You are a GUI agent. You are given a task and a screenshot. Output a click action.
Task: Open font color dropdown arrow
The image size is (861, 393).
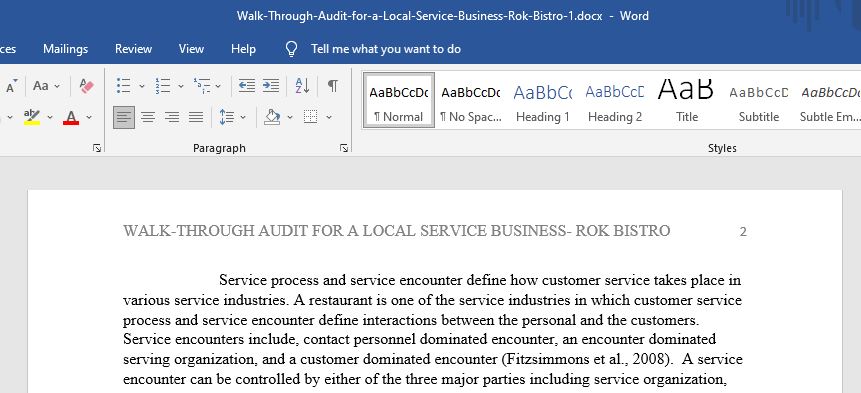(x=89, y=117)
